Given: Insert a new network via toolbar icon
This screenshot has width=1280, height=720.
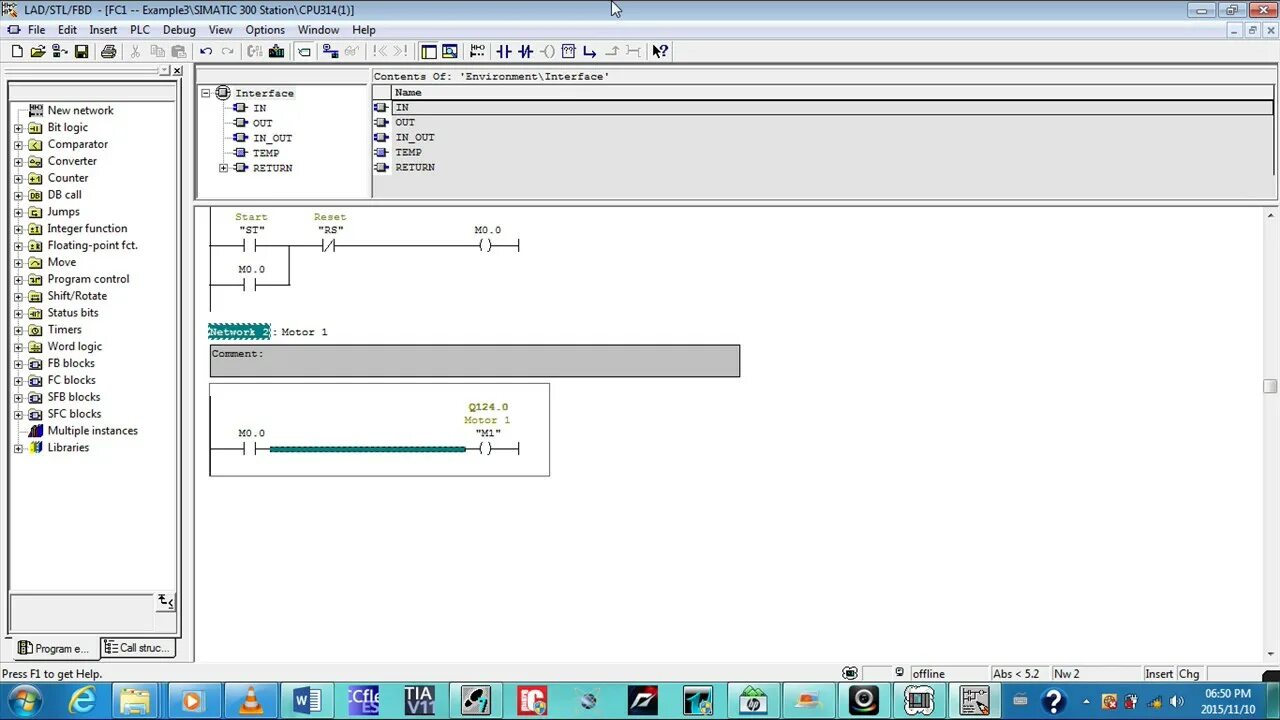Looking at the screenshot, I should tap(477, 51).
